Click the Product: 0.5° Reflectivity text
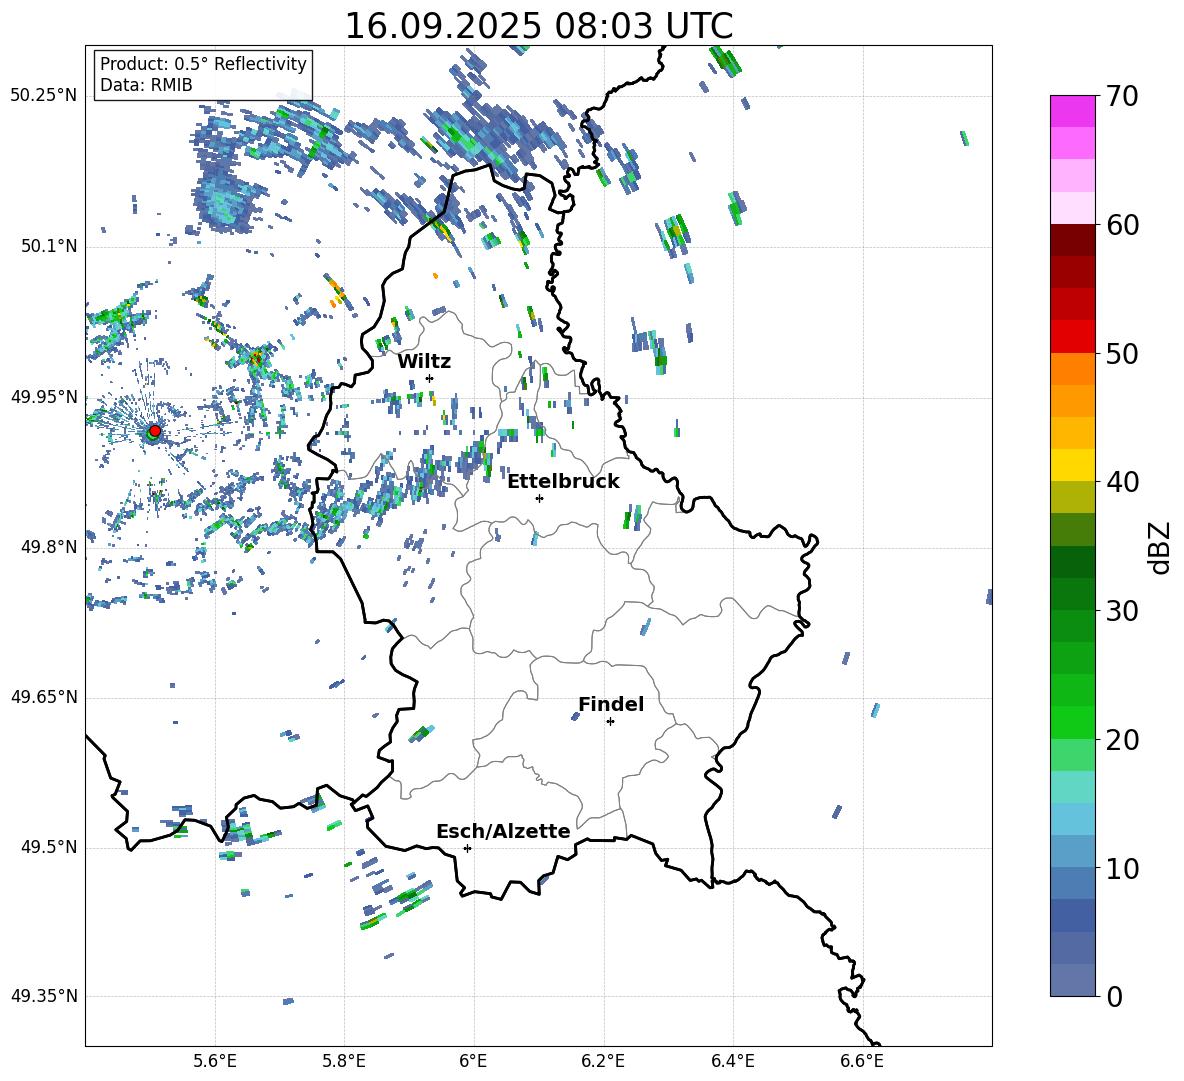The height and width of the screenshot is (1081, 1184). pyautogui.click(x=203, y=64)
